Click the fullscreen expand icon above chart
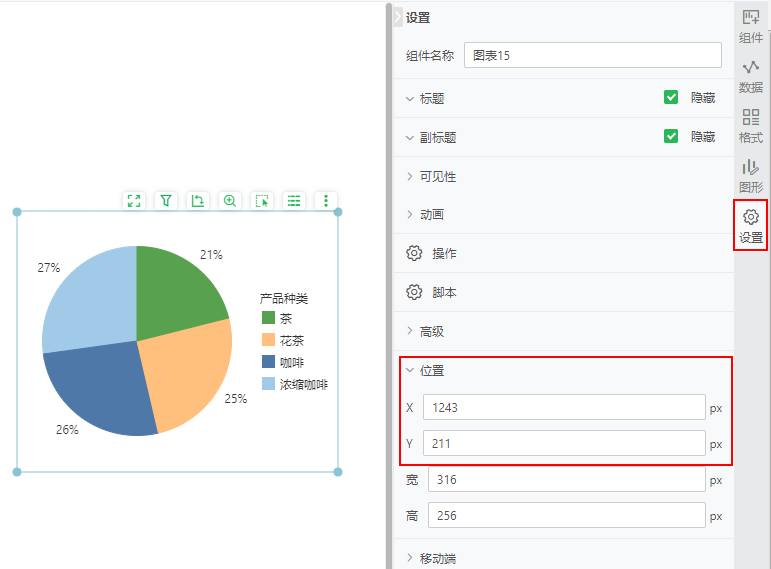This screenshot has width=771, height=569. click(x=134, y=201)
